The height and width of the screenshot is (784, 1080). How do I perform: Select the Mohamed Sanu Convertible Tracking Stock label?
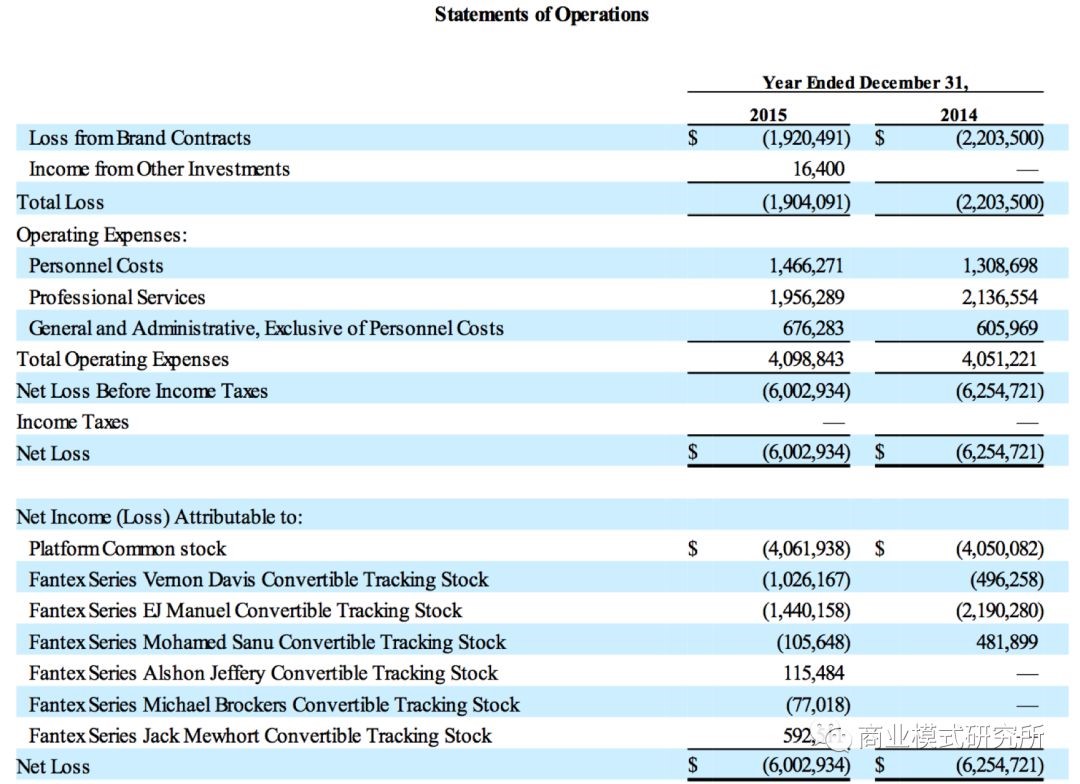(267, 643)
